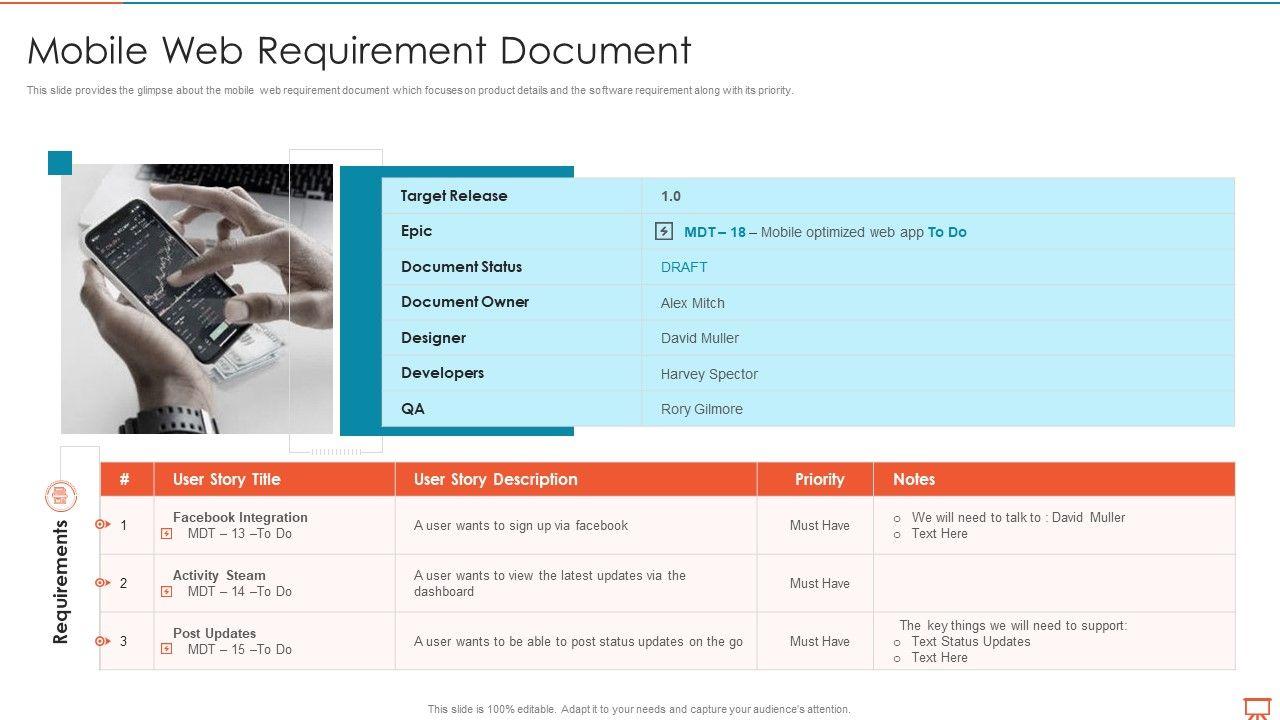Click the orange bullet marker for row 2
Screen dimensions: 1280x720
point(101,583)
